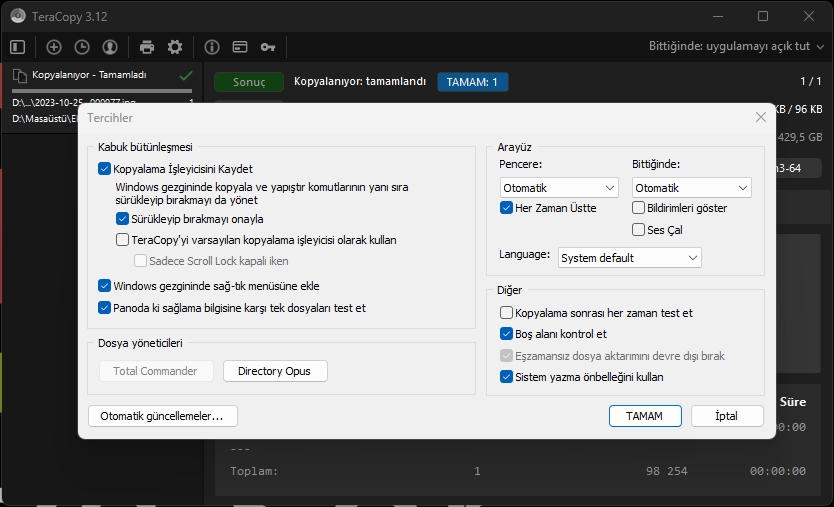Image resolution: width=834 pixels, height=507 pixels.
Task: Toggle Kopyalama İşleyicisini Kaydet checkbox
Action: pyautogui.click(x=104, y=169)
